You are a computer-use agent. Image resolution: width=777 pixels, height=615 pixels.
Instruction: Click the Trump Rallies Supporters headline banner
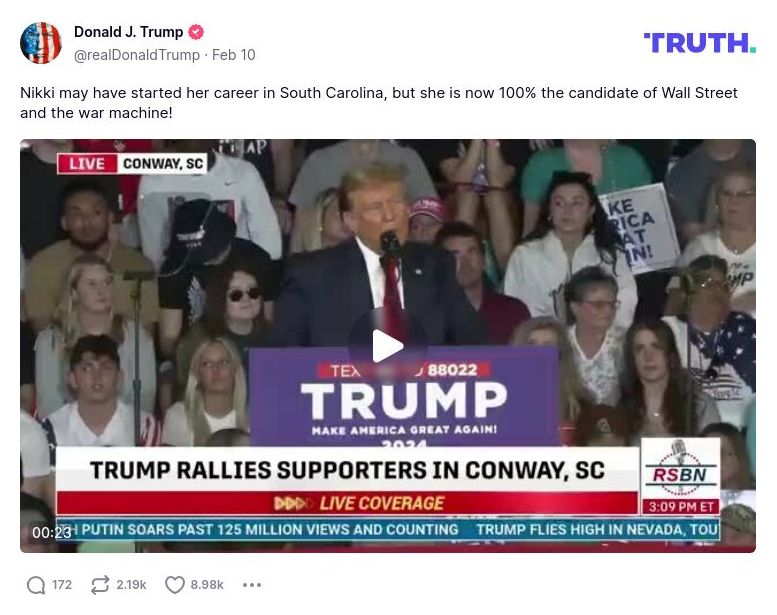pyautogui.click(x=347, y=470)
